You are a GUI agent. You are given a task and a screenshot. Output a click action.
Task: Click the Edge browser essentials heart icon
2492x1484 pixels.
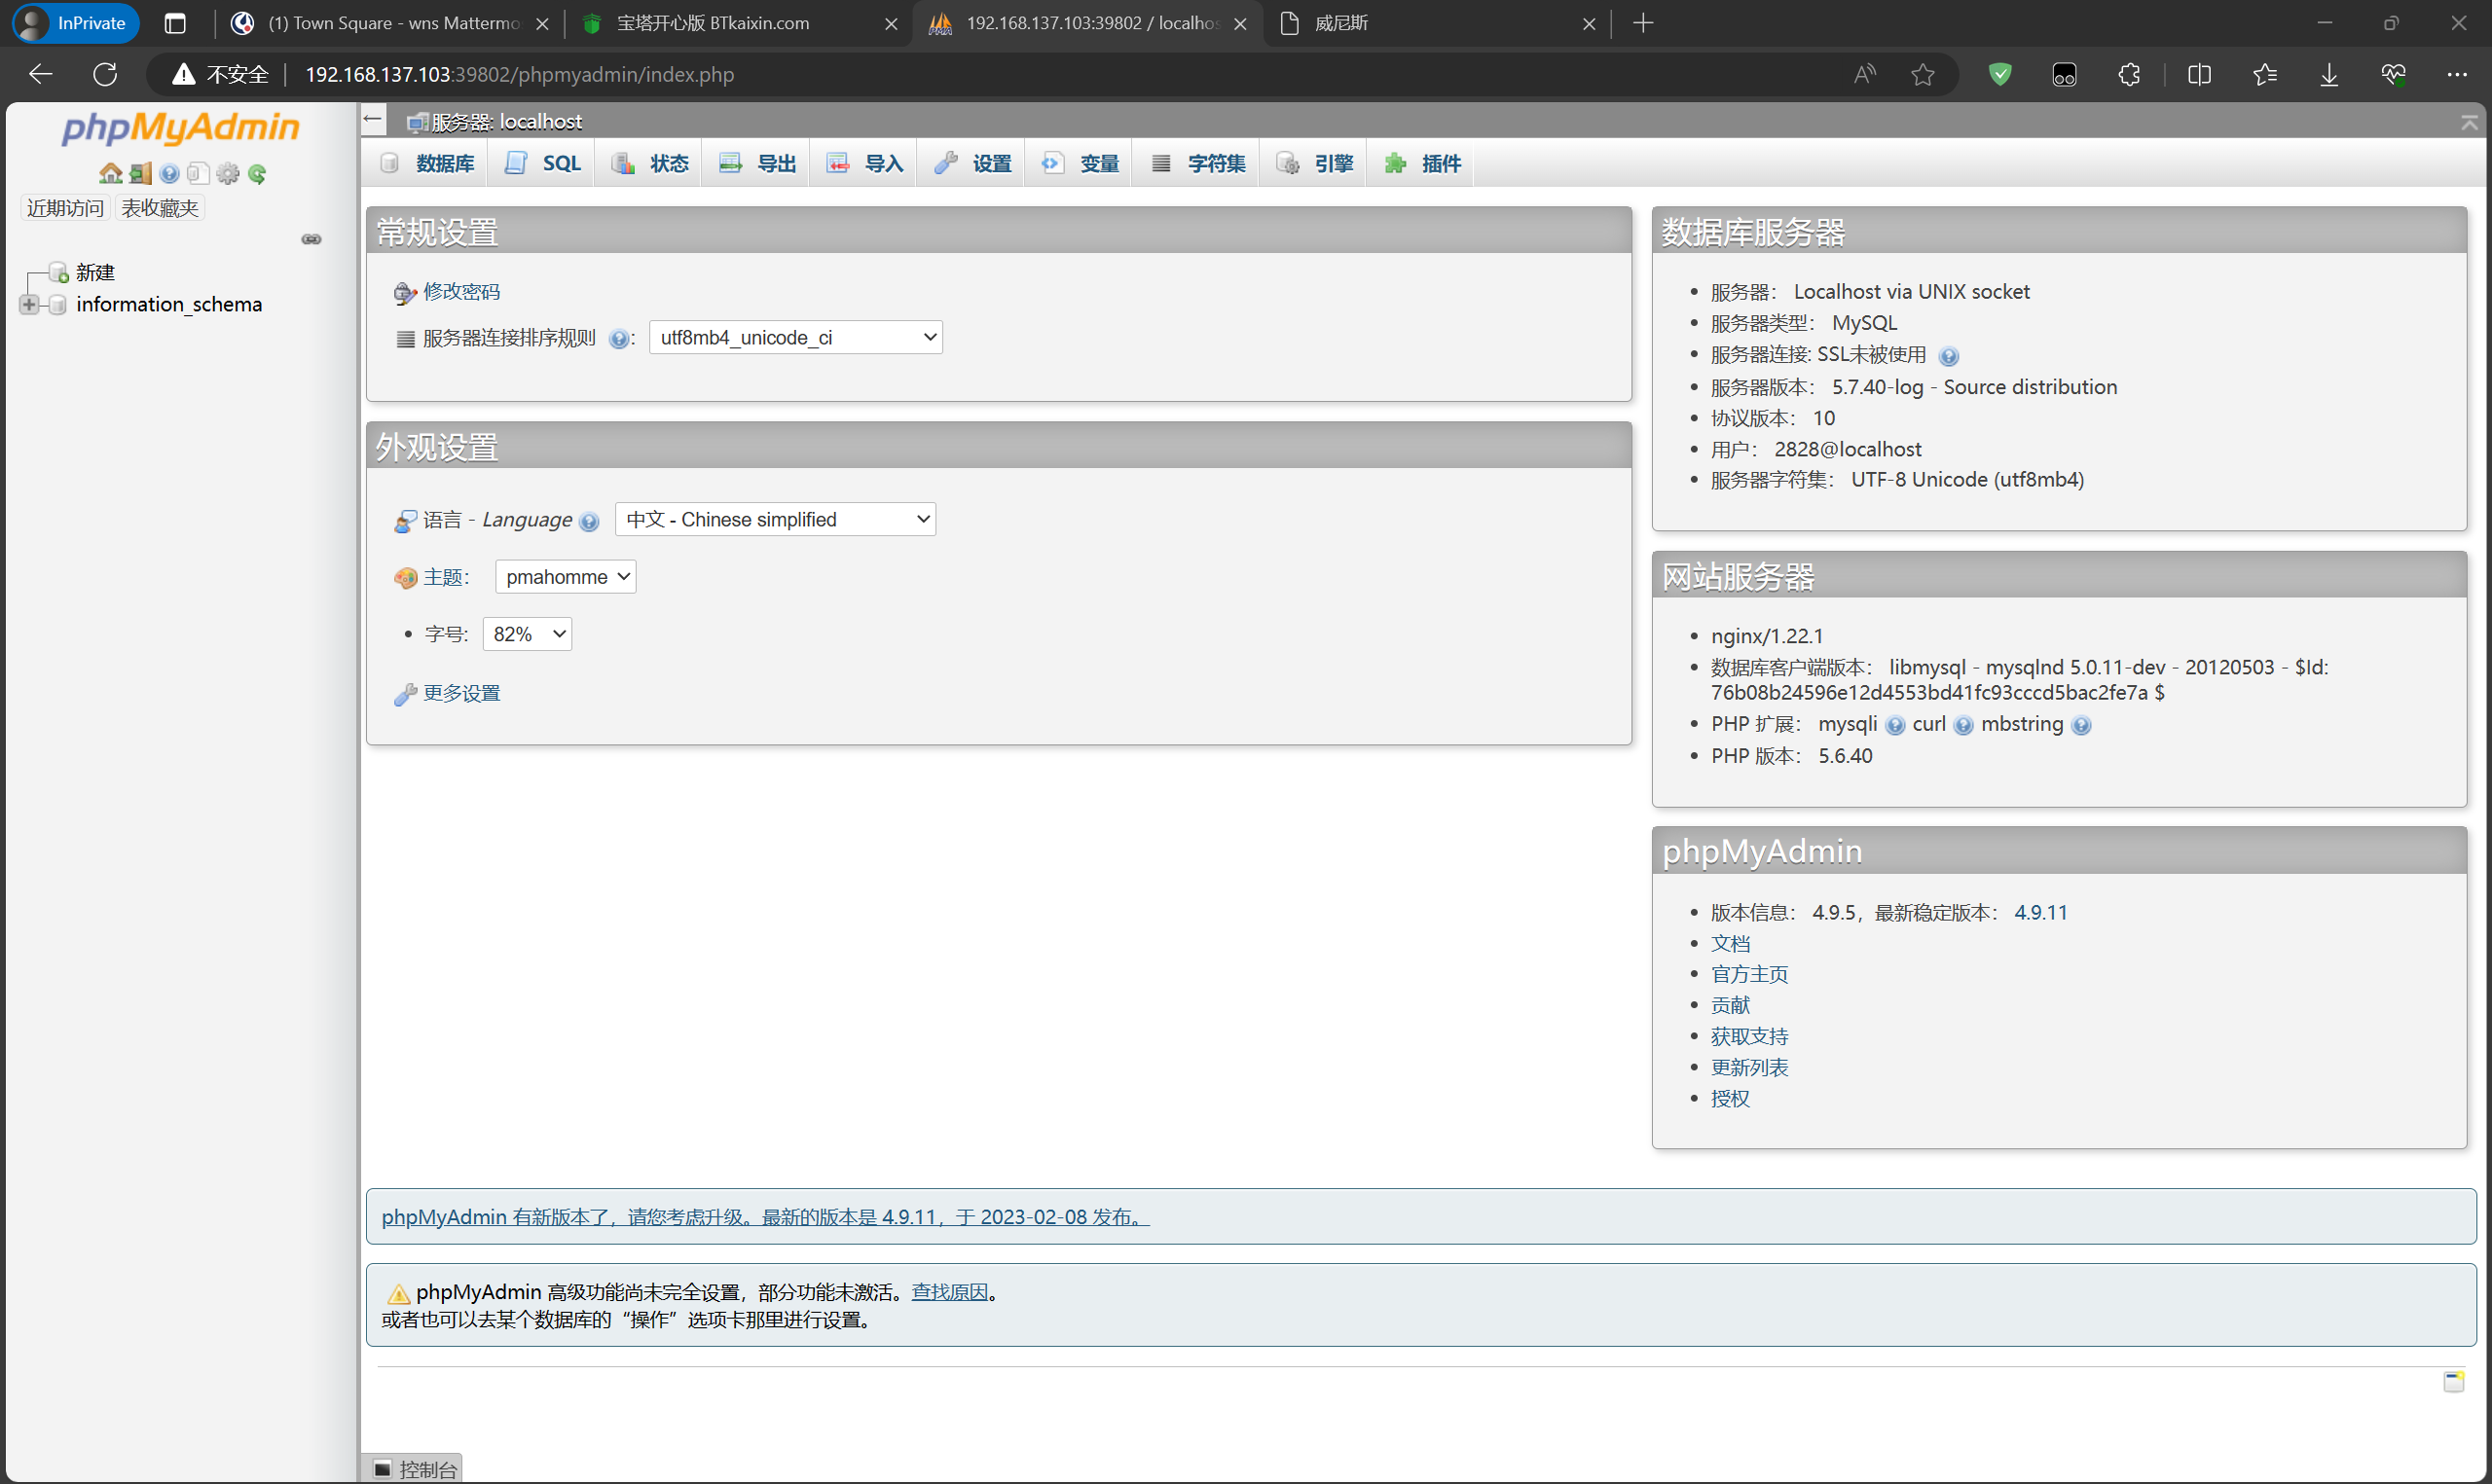click(x=2393, y=74)
